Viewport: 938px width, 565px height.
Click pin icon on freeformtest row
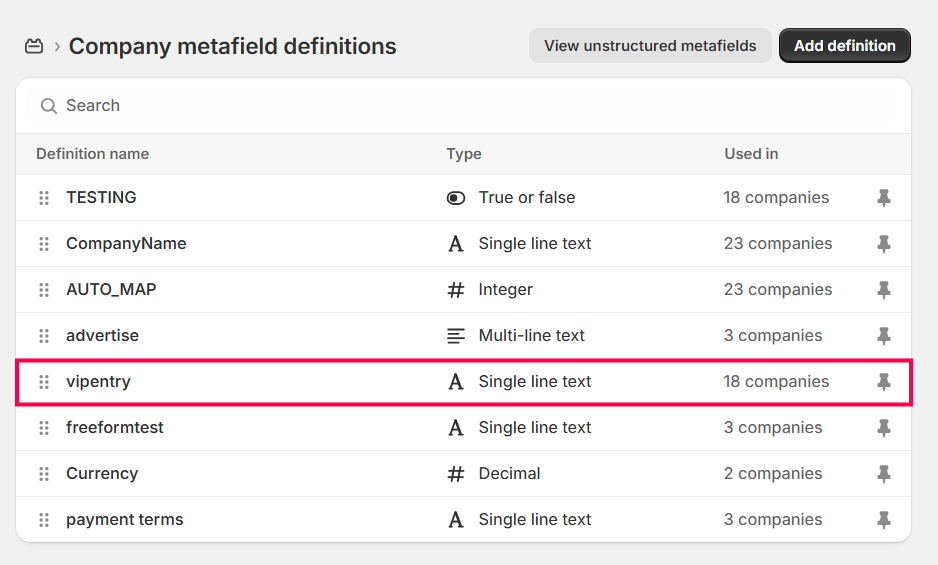[884, 428]
